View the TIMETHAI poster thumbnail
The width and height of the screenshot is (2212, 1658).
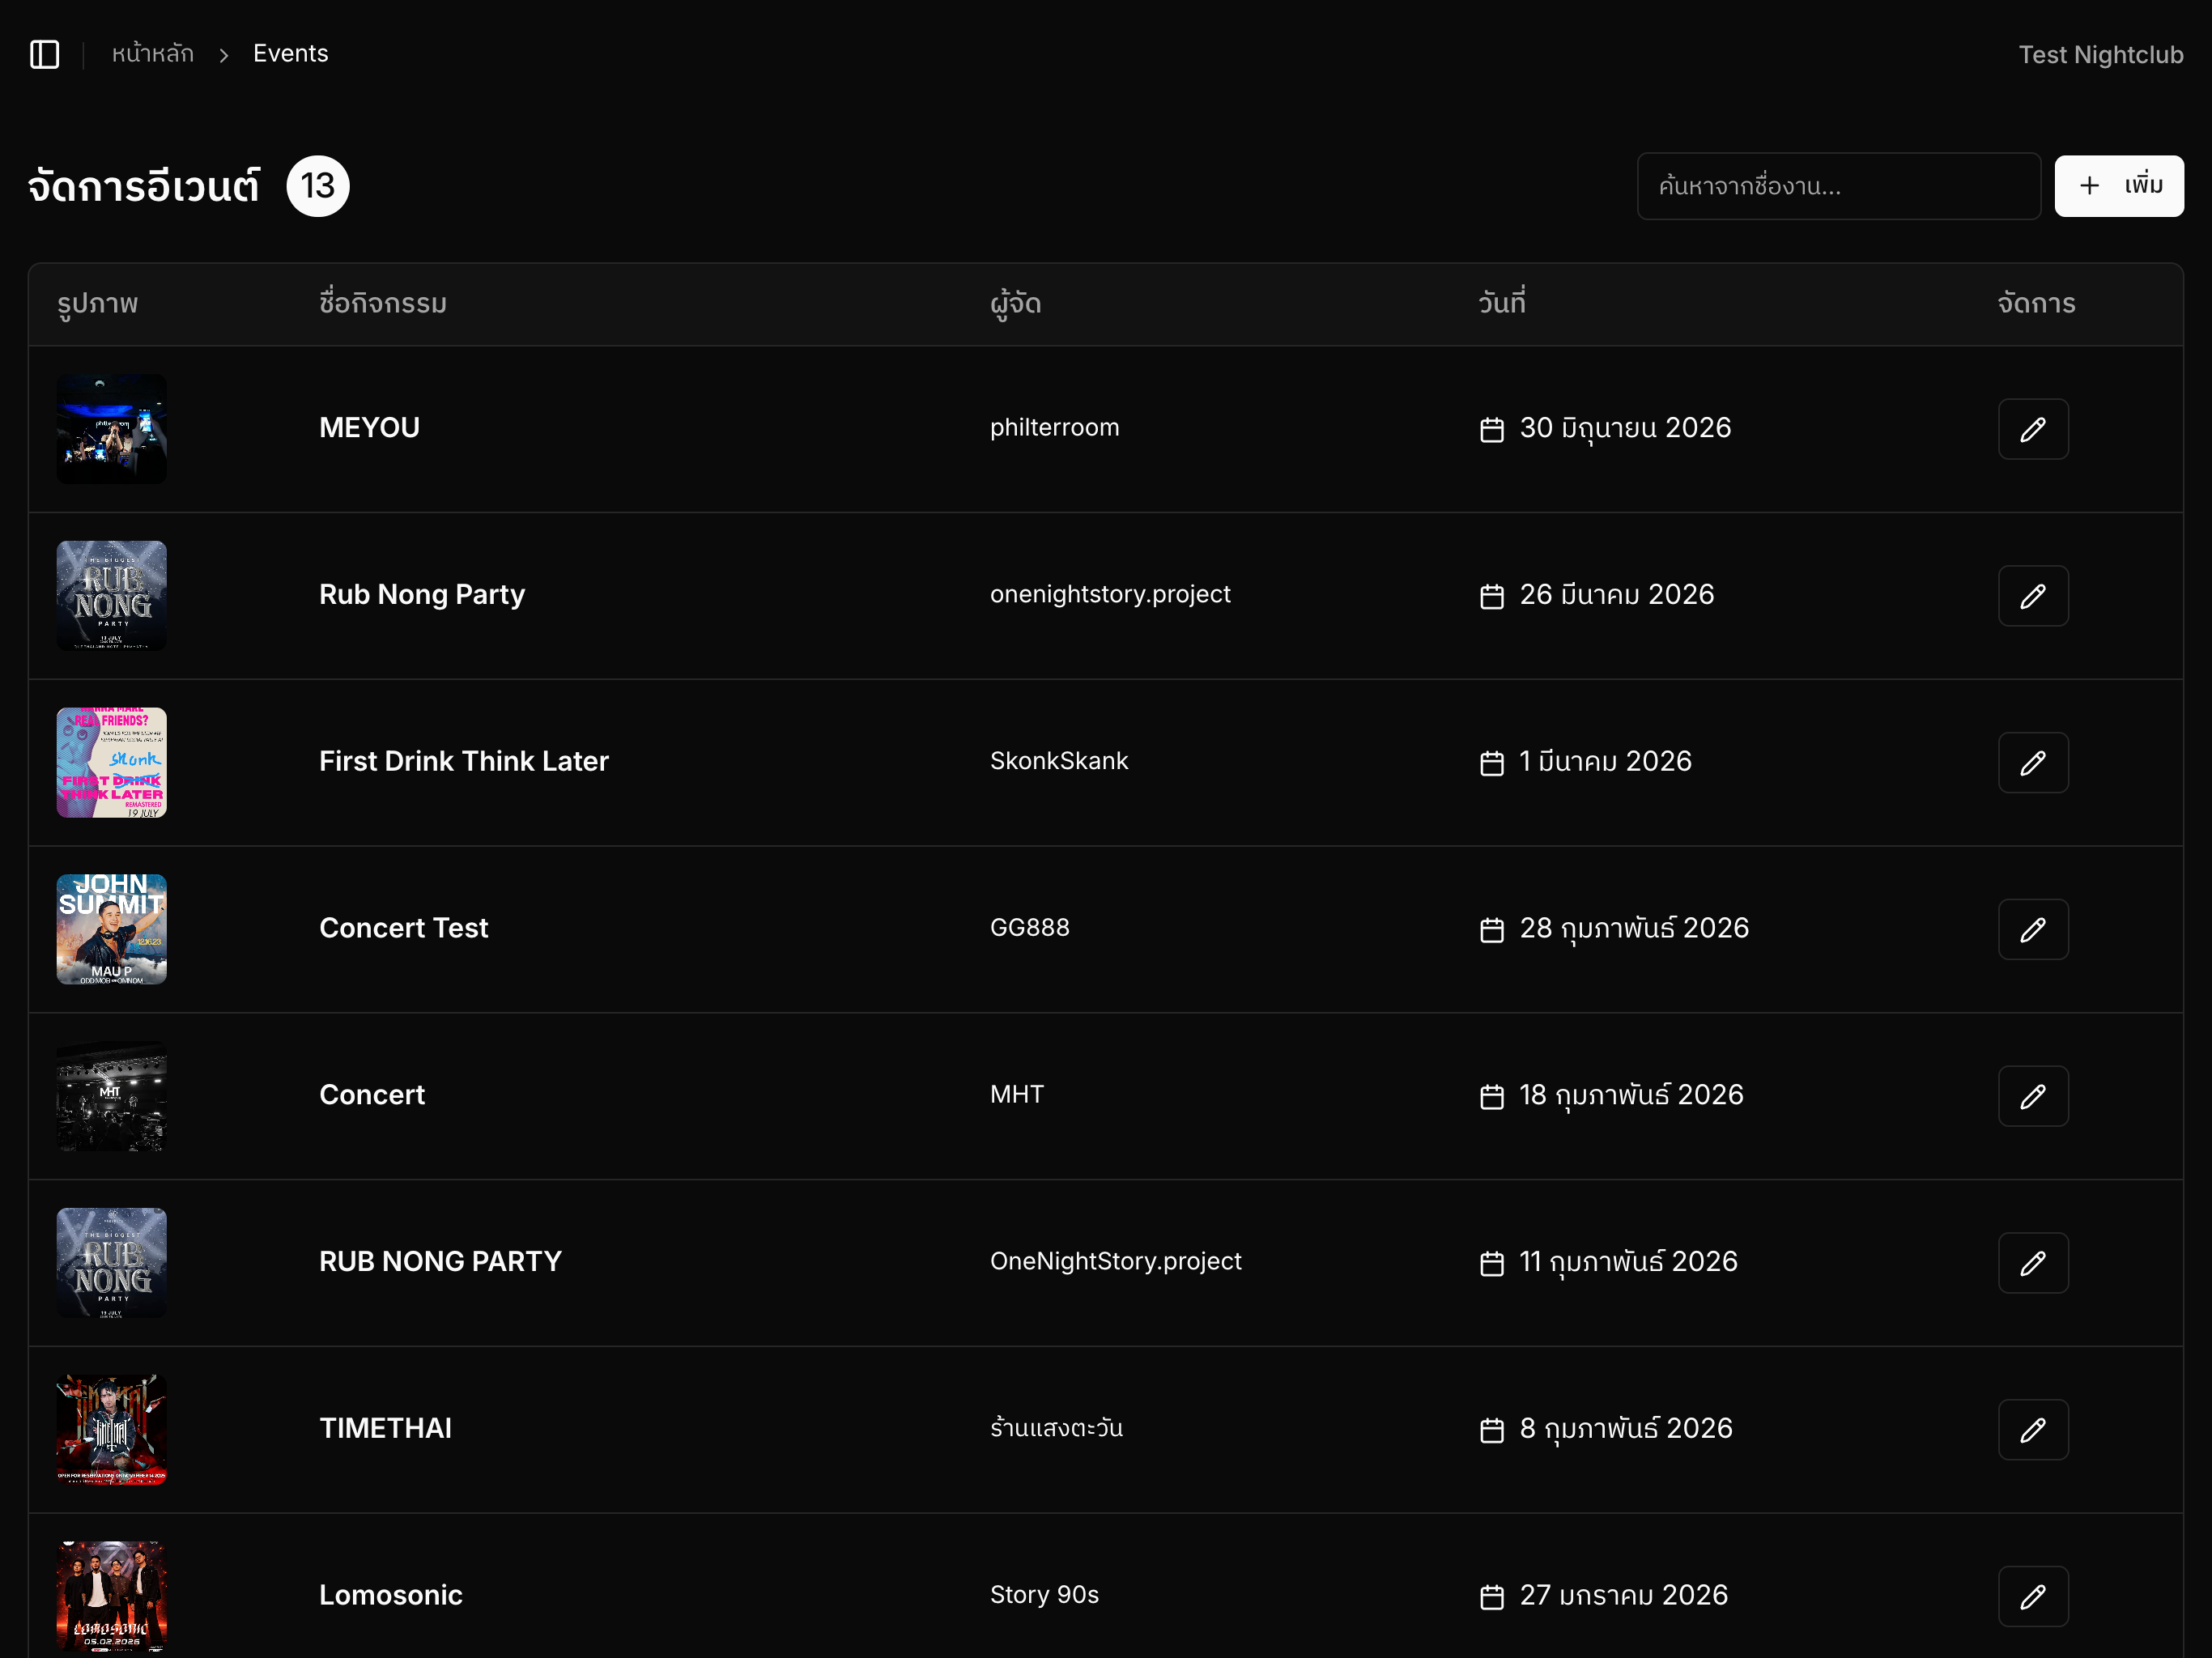(x=112, y=1430)
